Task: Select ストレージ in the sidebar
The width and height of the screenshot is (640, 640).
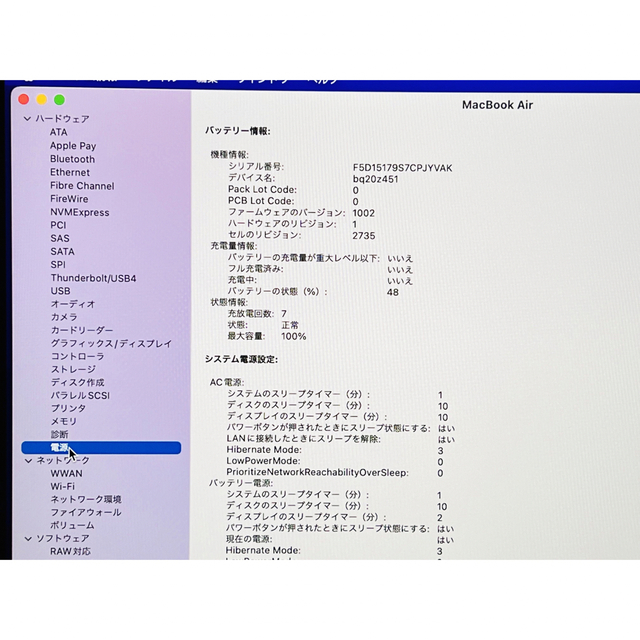Action: click(73, 369)
